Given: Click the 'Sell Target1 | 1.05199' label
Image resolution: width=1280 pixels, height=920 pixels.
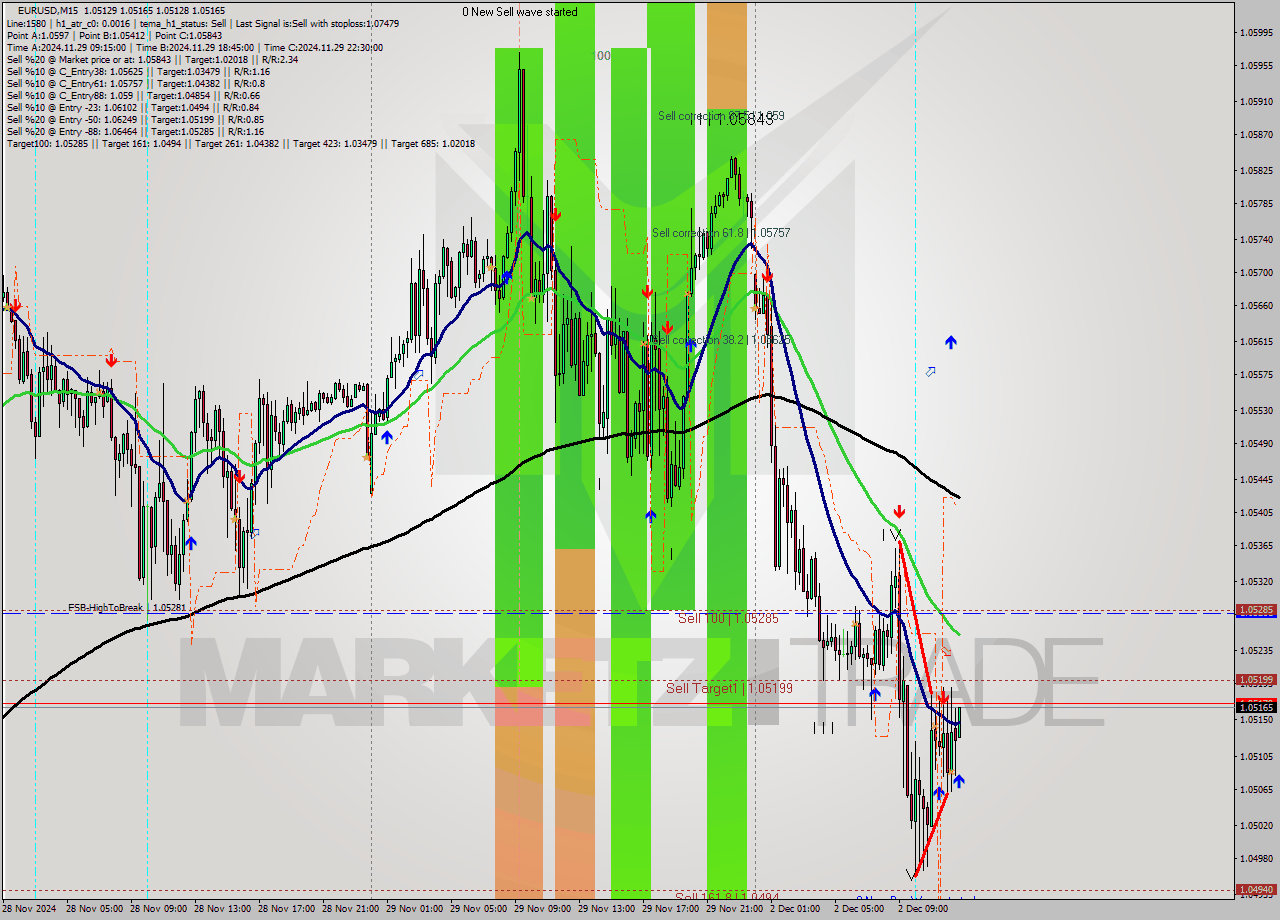Looking at the screenshot, I should (x=729, y=688).
